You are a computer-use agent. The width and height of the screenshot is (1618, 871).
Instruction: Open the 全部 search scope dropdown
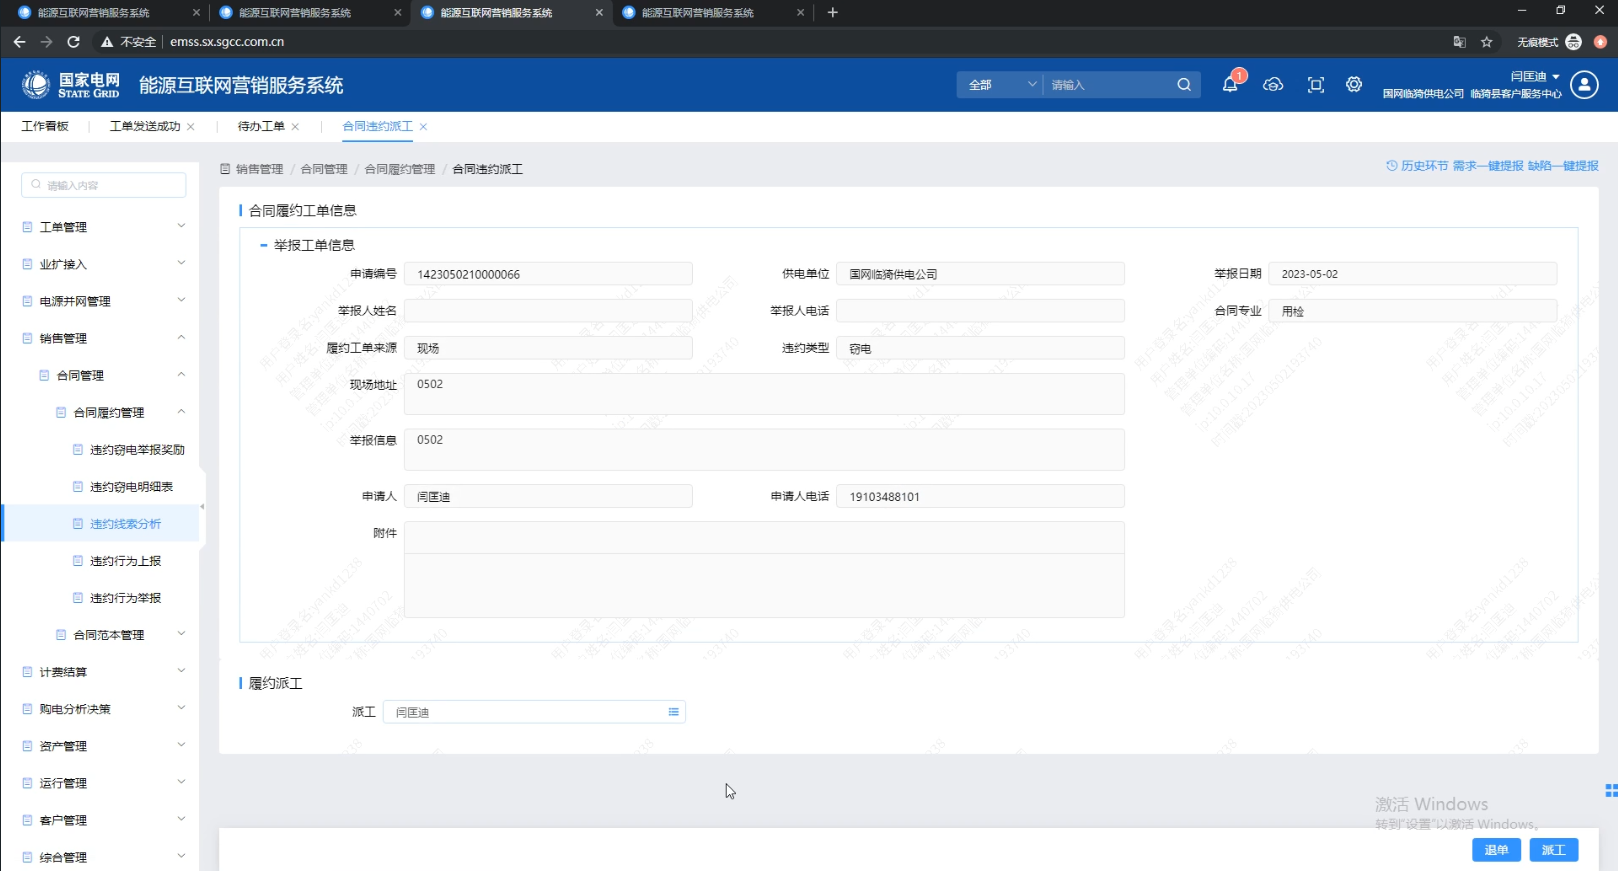[x=1001, y=85]
